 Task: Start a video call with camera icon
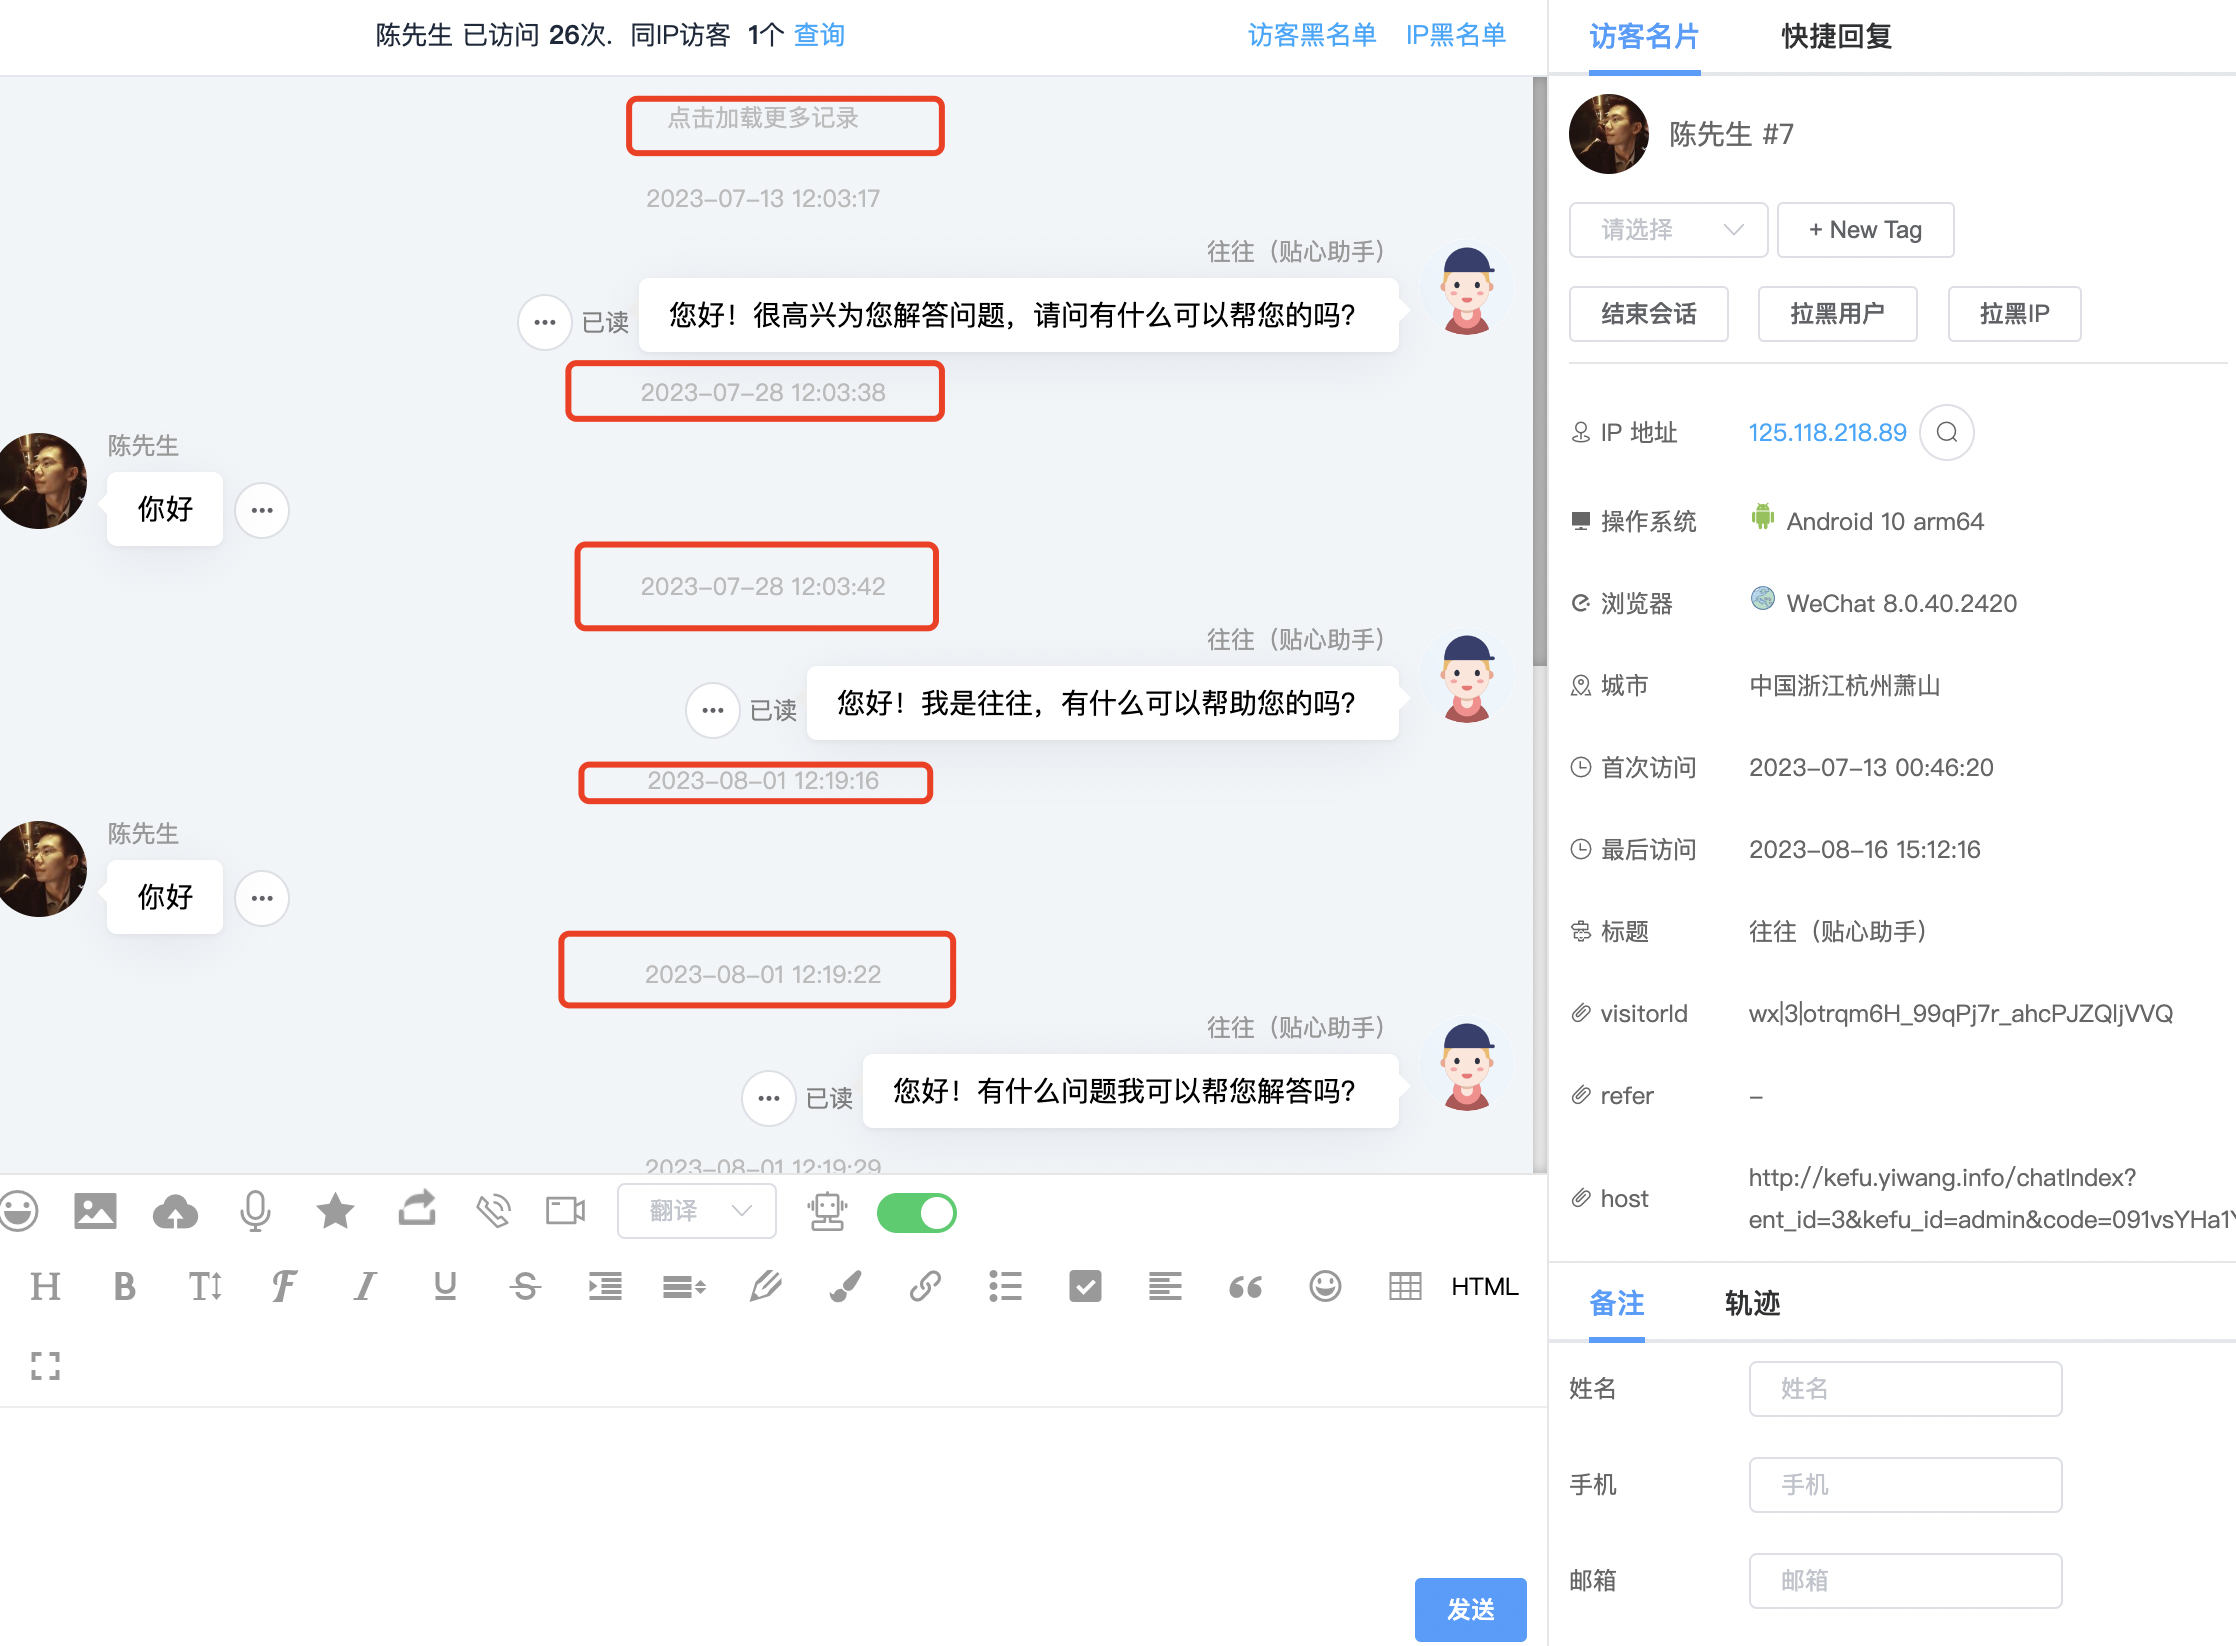point(565,1211)
